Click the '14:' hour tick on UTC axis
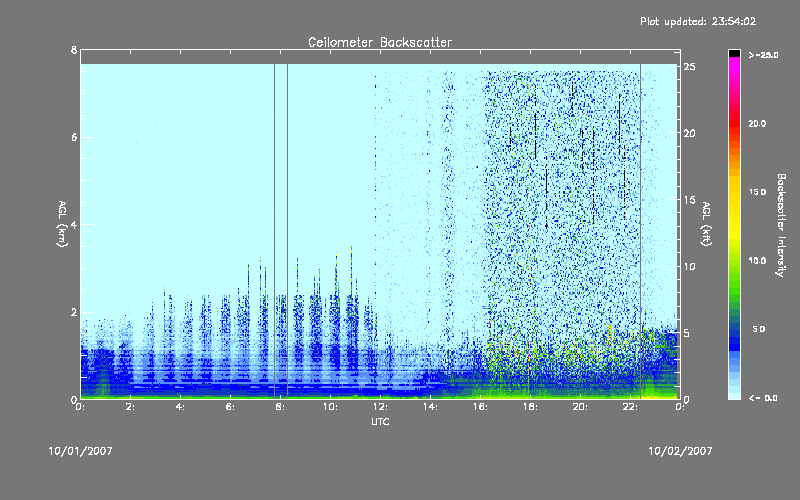The height and width of the screenshot is (500, 800). [430, 407]
